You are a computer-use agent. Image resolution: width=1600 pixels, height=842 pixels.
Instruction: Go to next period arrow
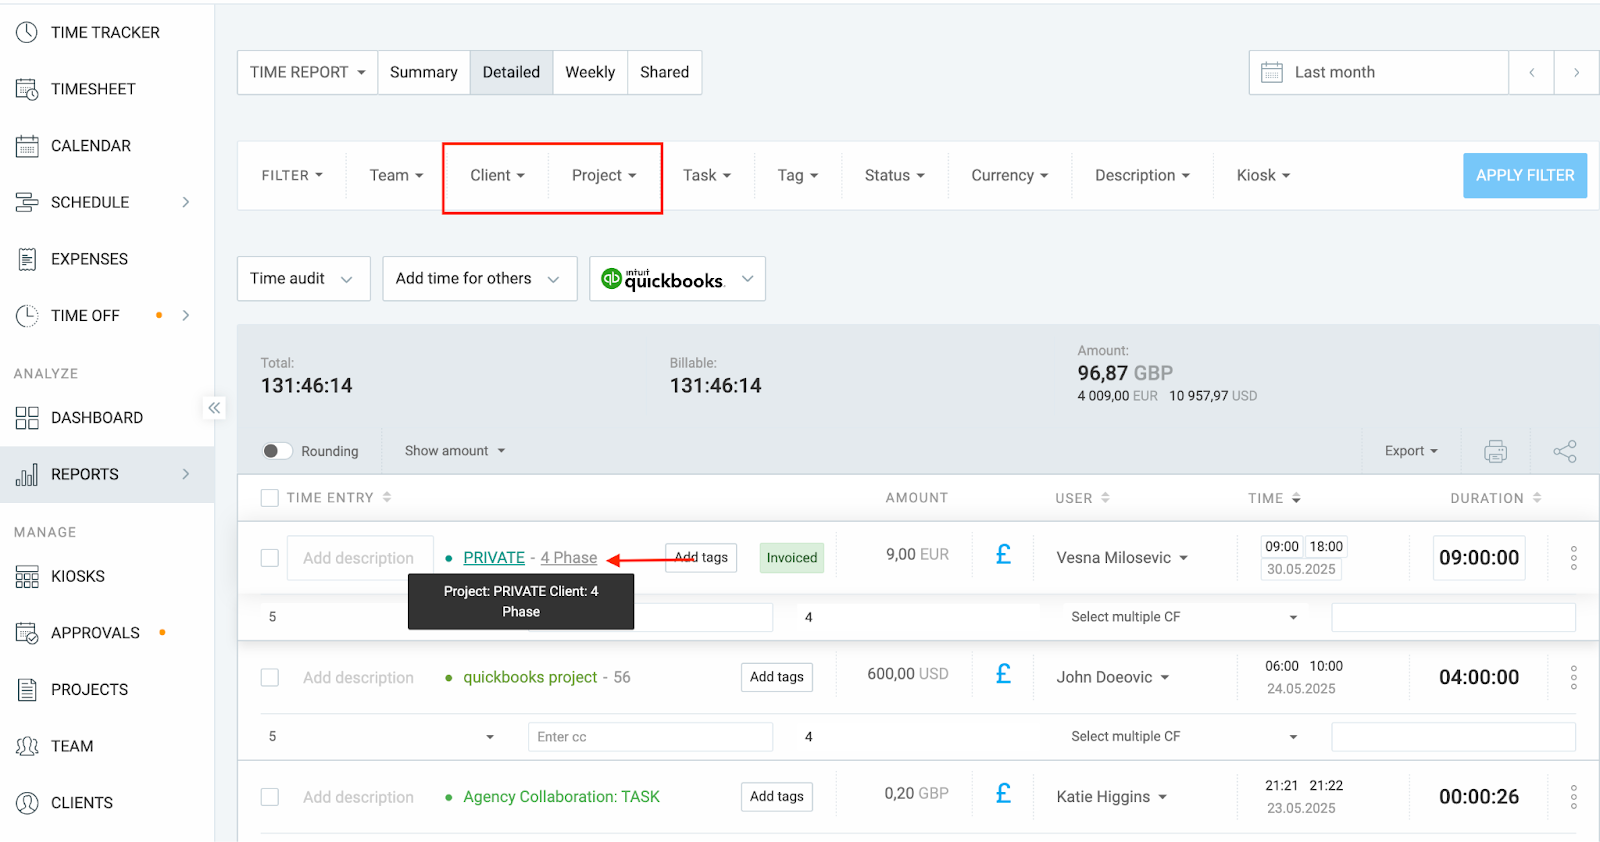[1576, 72]
